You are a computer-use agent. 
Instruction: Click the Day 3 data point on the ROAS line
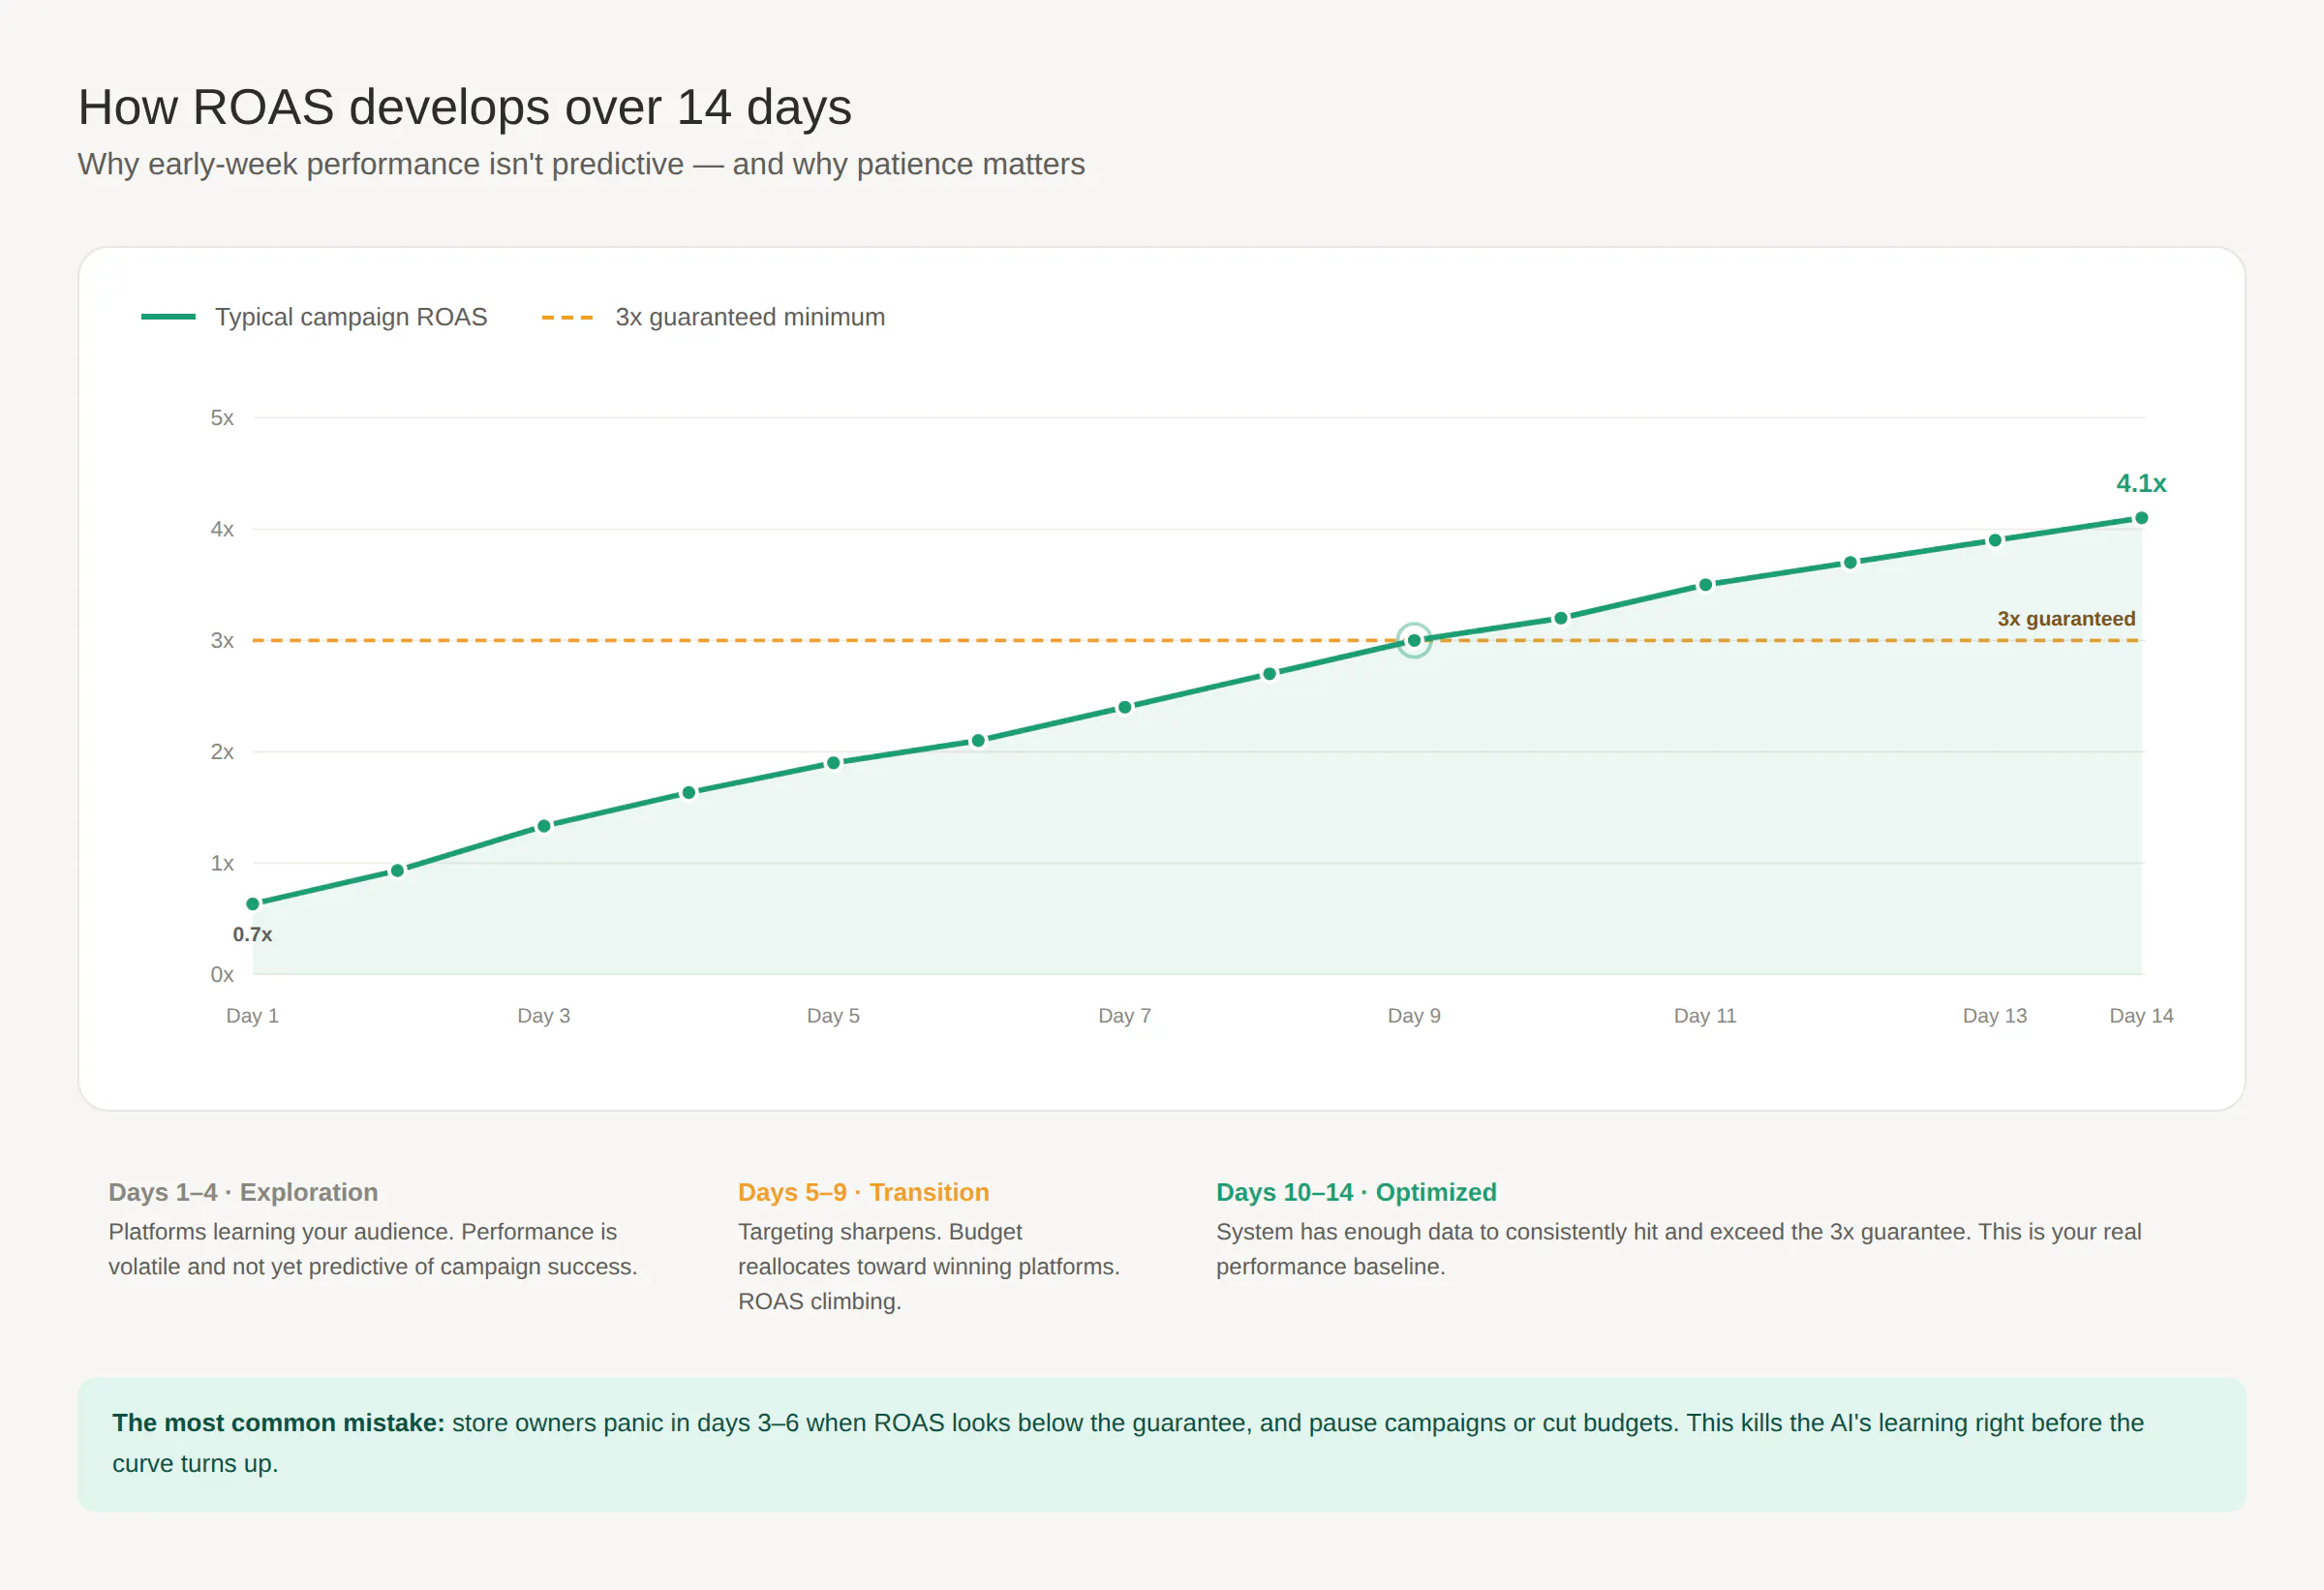[x=544, y=826]
